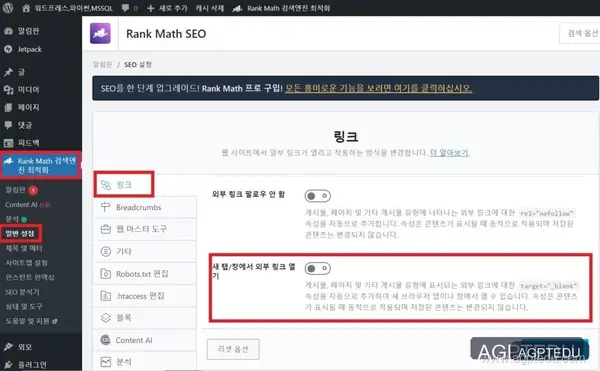
Task: Open the .htaccess 편집 tab
Action: click(x=145, y=296)
